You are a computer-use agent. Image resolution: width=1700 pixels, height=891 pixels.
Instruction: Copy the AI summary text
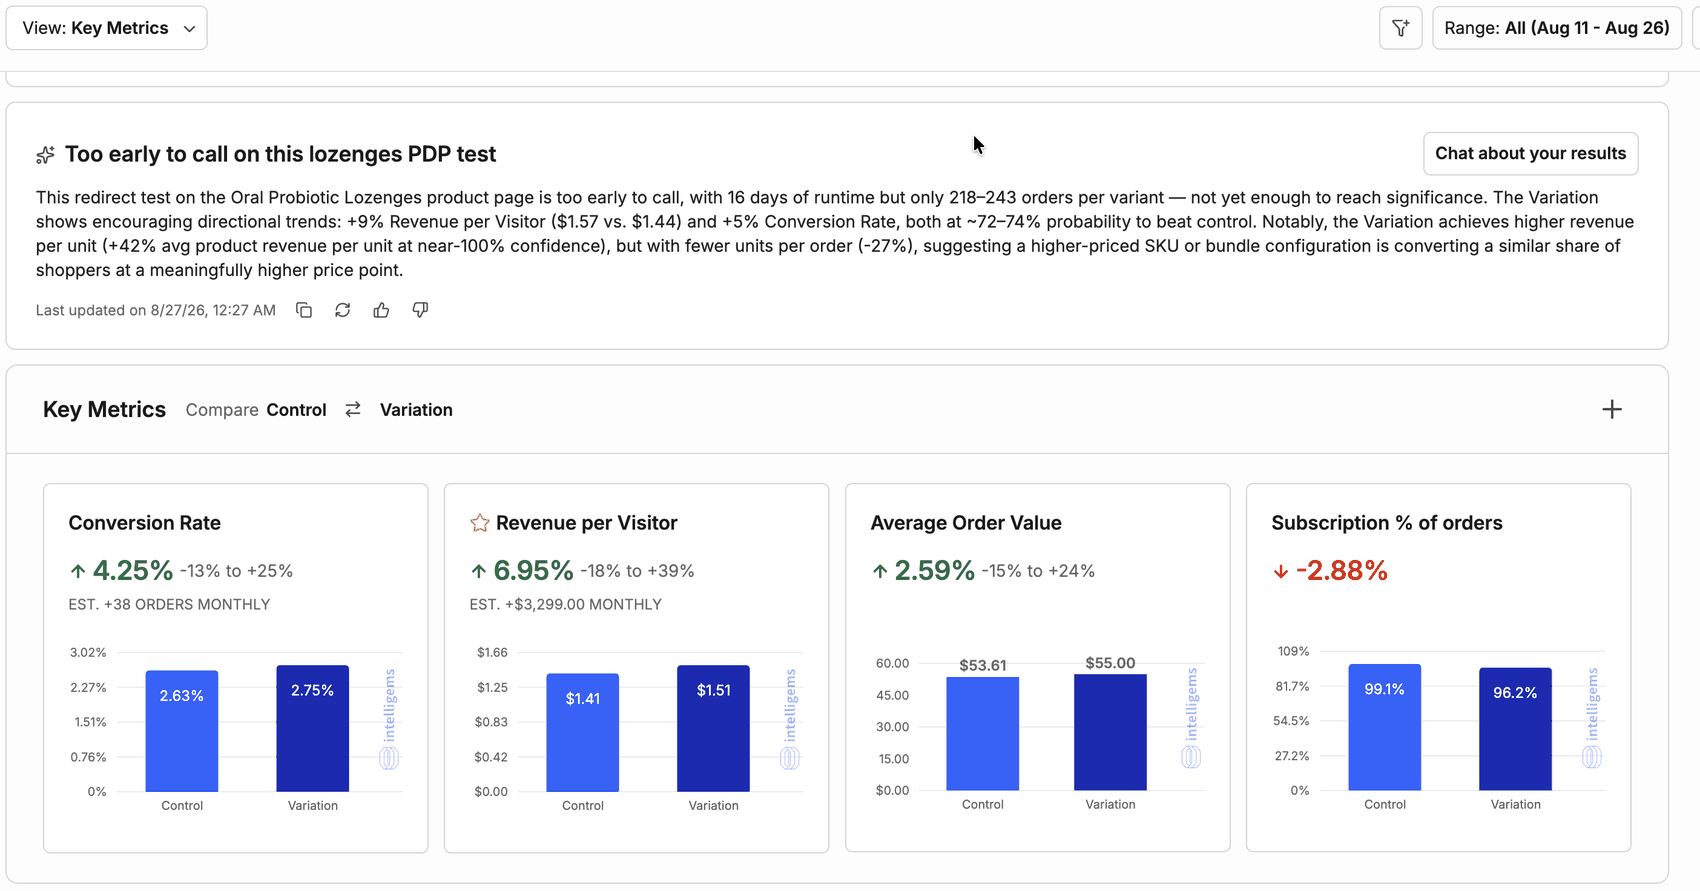304,310
